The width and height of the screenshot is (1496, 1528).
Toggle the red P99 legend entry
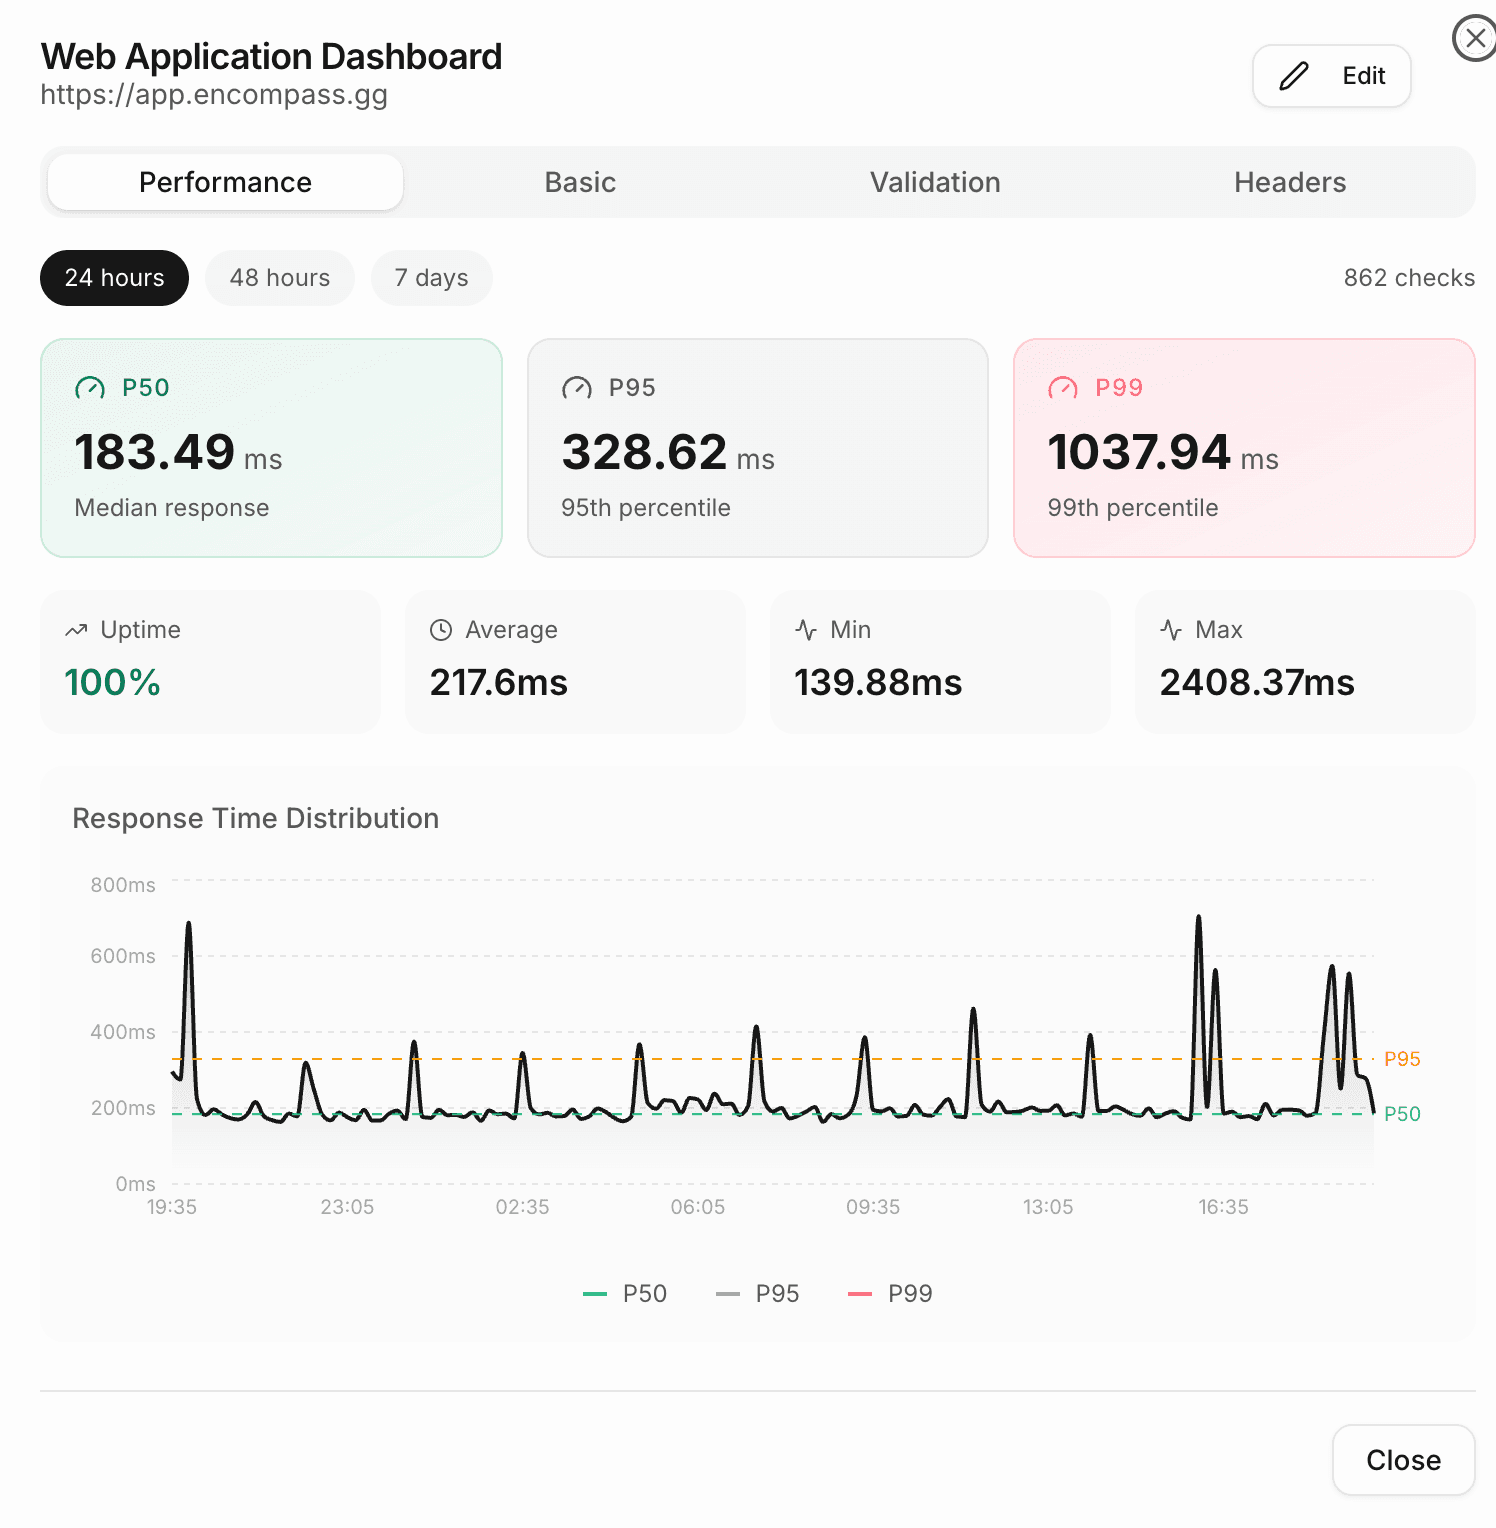coord(890,1294)
